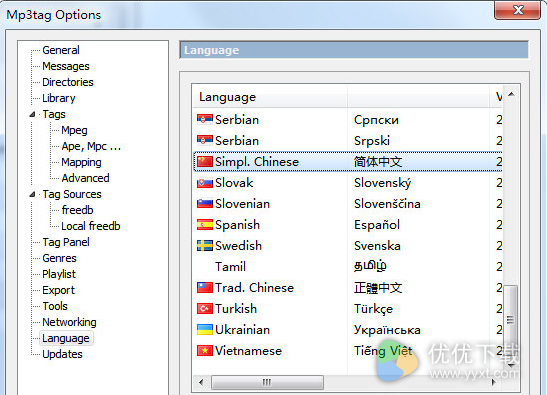Open freedb settings
This screenshot has height=395, width=547.
point(77,210)
